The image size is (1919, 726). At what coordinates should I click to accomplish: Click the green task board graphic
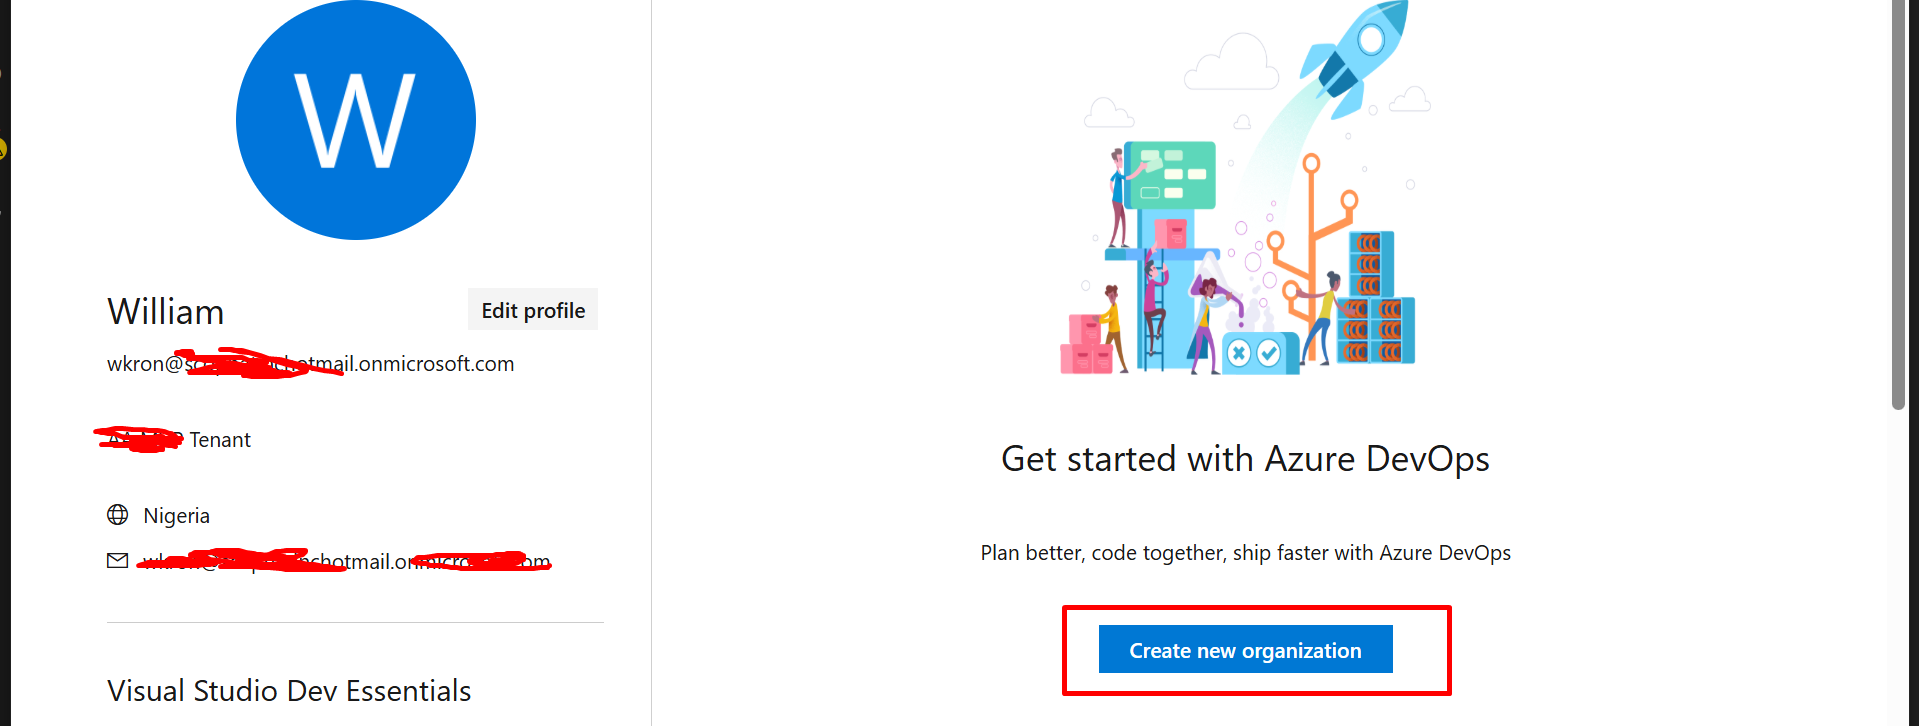(1170, 175)
